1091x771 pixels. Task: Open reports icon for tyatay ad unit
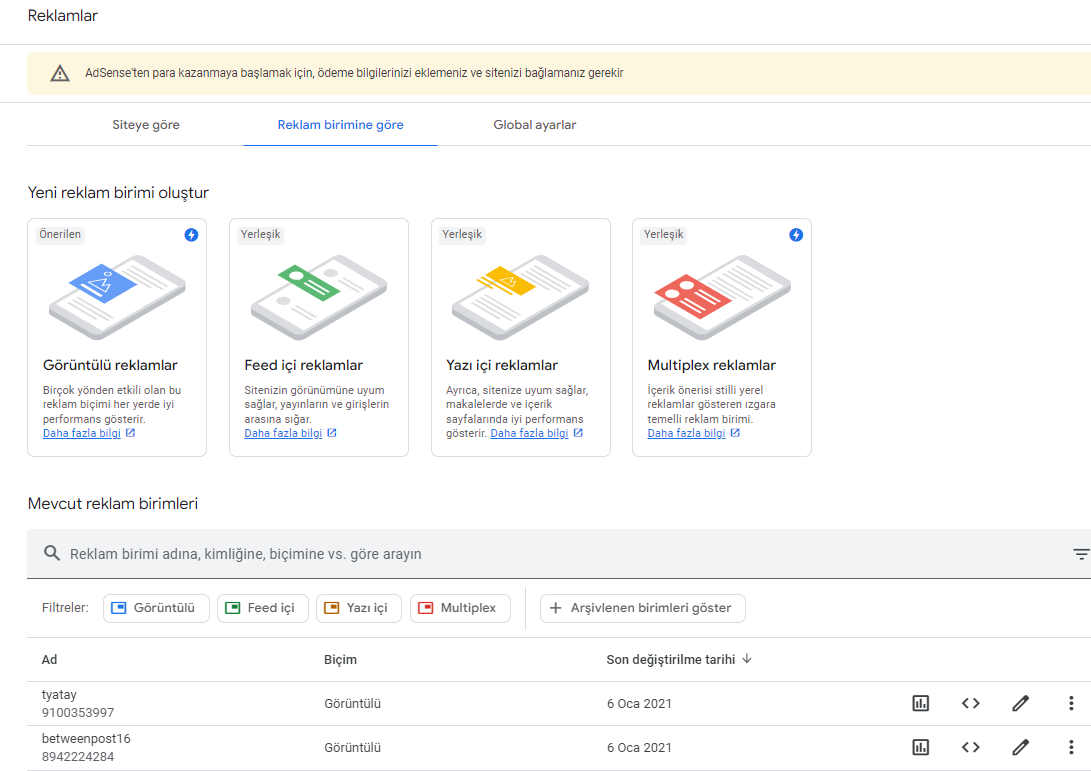click(x=920, y=703)
